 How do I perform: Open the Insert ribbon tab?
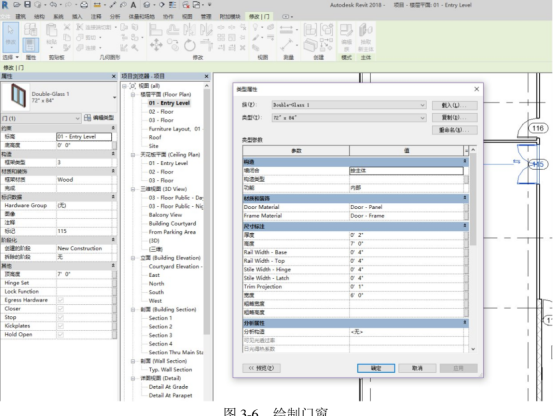pos(77,17)
